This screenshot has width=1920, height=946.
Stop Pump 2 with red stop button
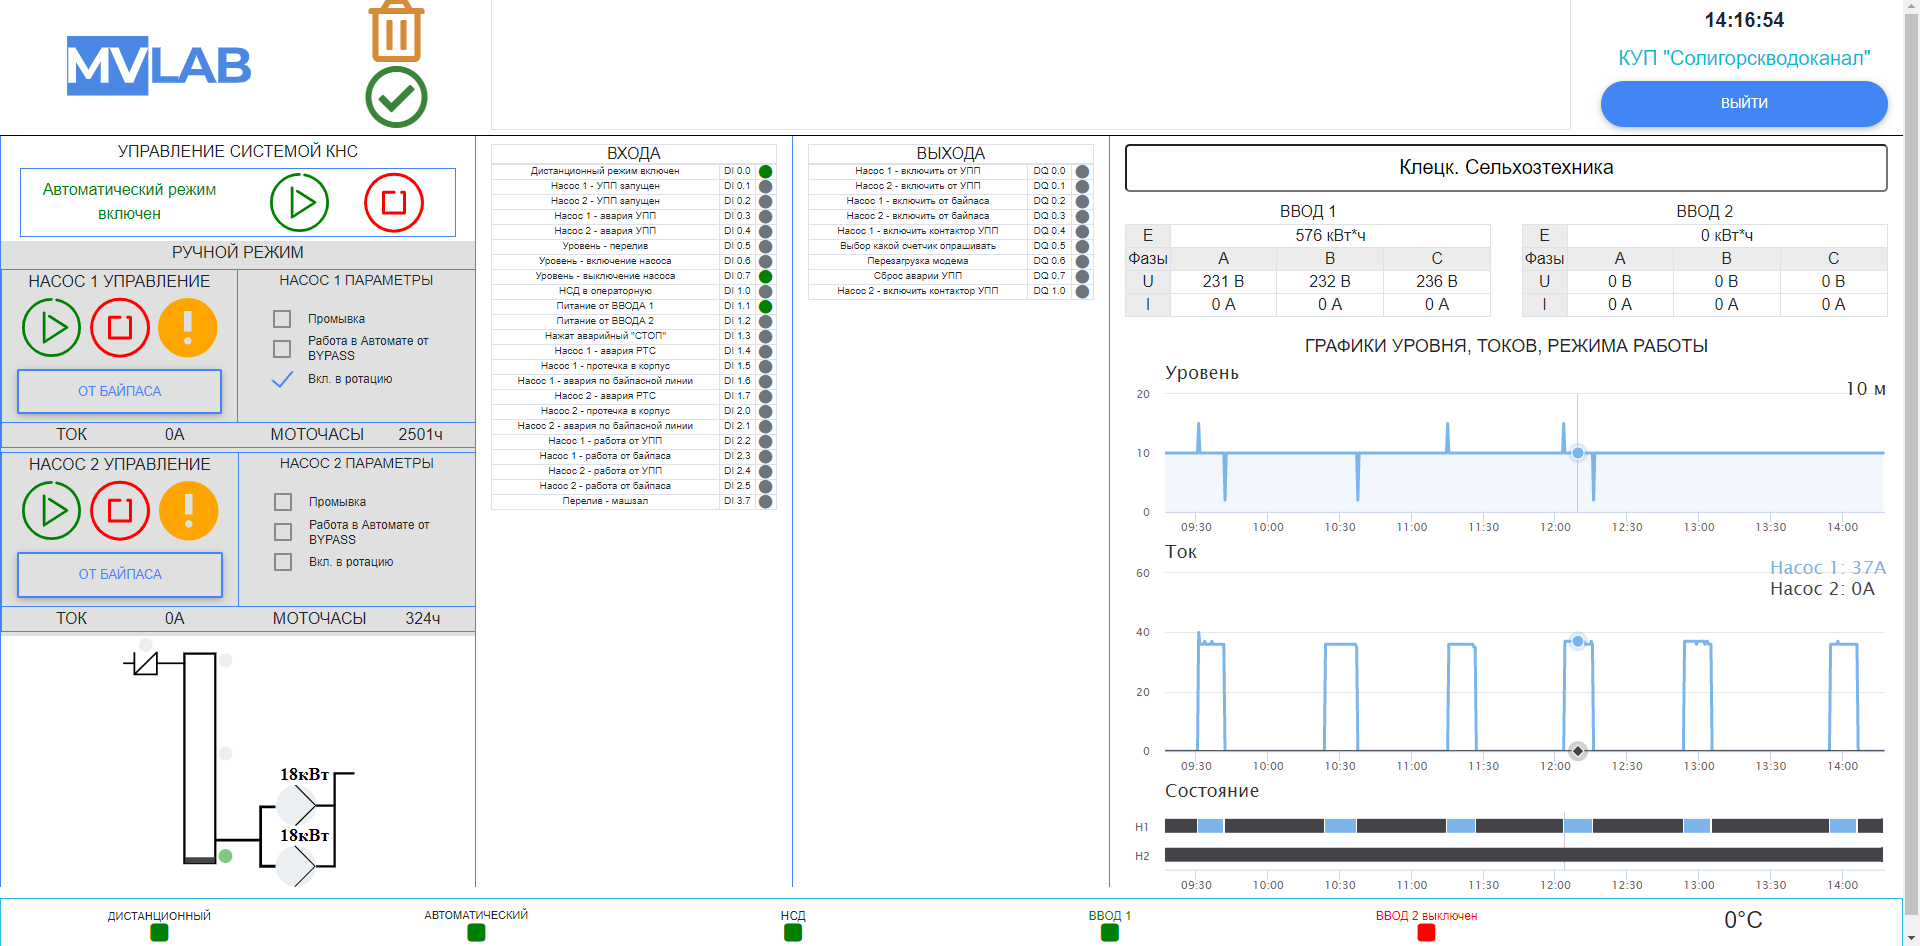(120, 510)
